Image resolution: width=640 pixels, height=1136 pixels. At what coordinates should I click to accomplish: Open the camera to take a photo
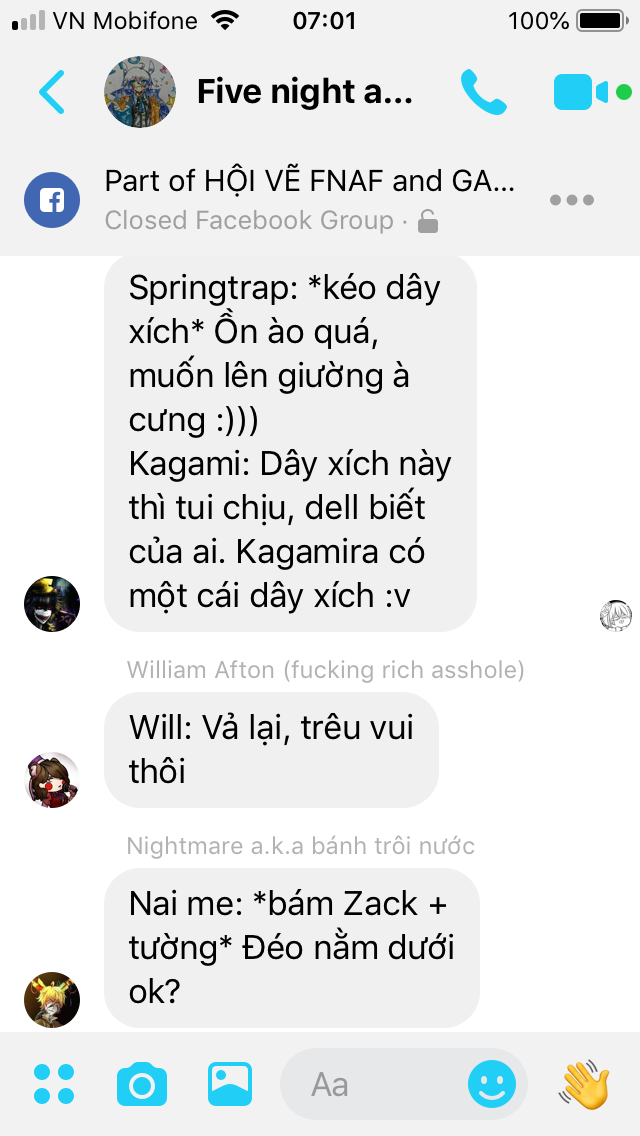coord(142,1084)
